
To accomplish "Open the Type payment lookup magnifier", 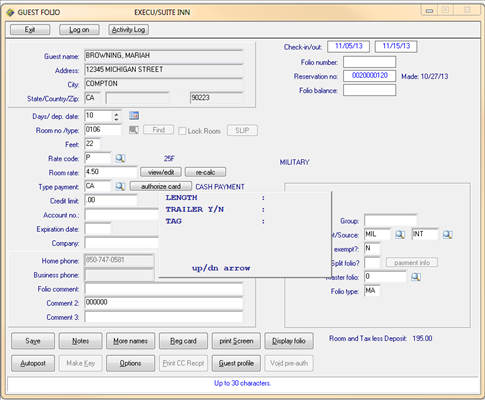I will [x=120, y=186].
